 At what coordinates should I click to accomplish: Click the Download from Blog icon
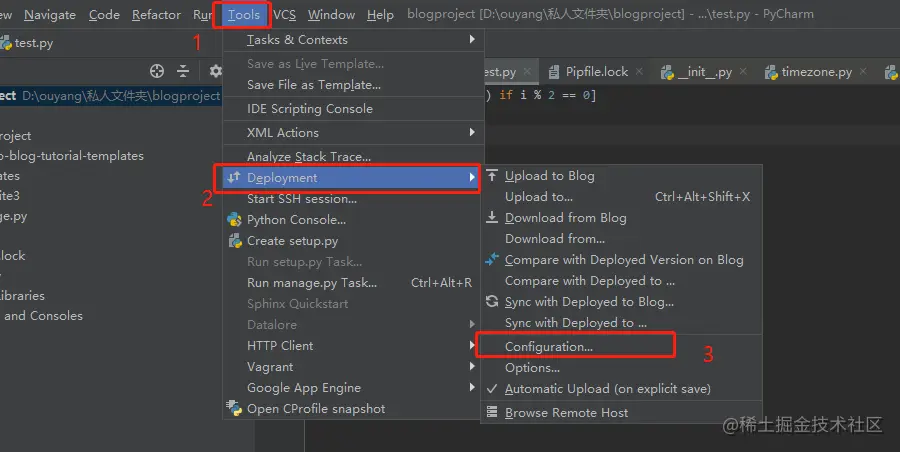492,217
